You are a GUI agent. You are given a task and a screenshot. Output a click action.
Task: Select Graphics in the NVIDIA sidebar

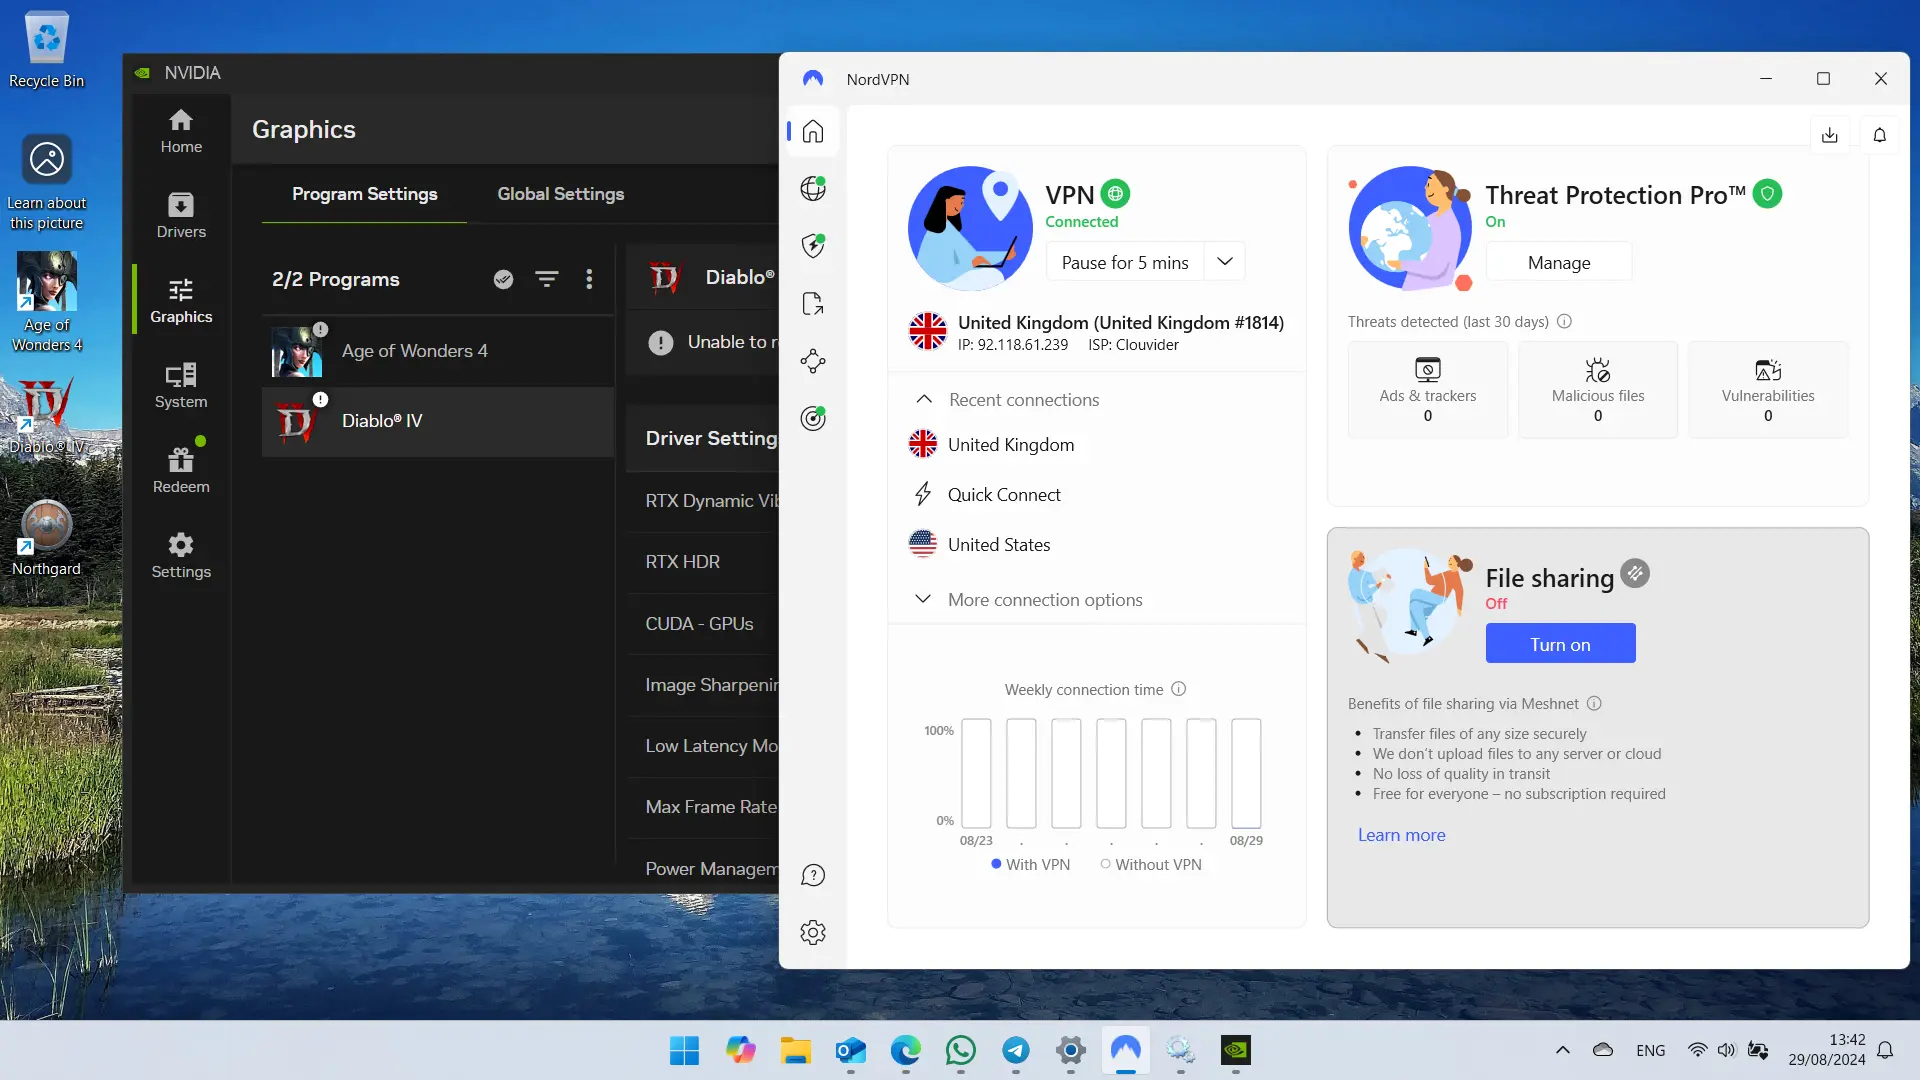click(x=181, y=302)
